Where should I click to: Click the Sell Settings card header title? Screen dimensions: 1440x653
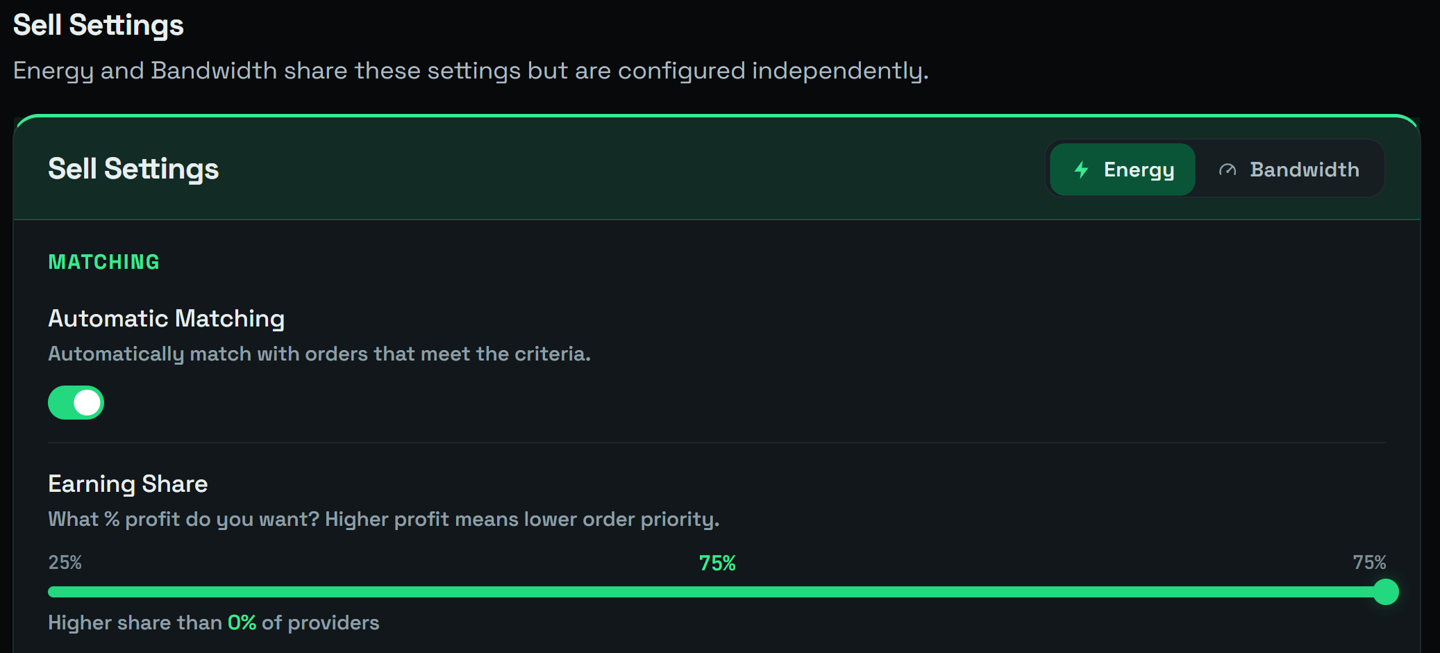133,169
